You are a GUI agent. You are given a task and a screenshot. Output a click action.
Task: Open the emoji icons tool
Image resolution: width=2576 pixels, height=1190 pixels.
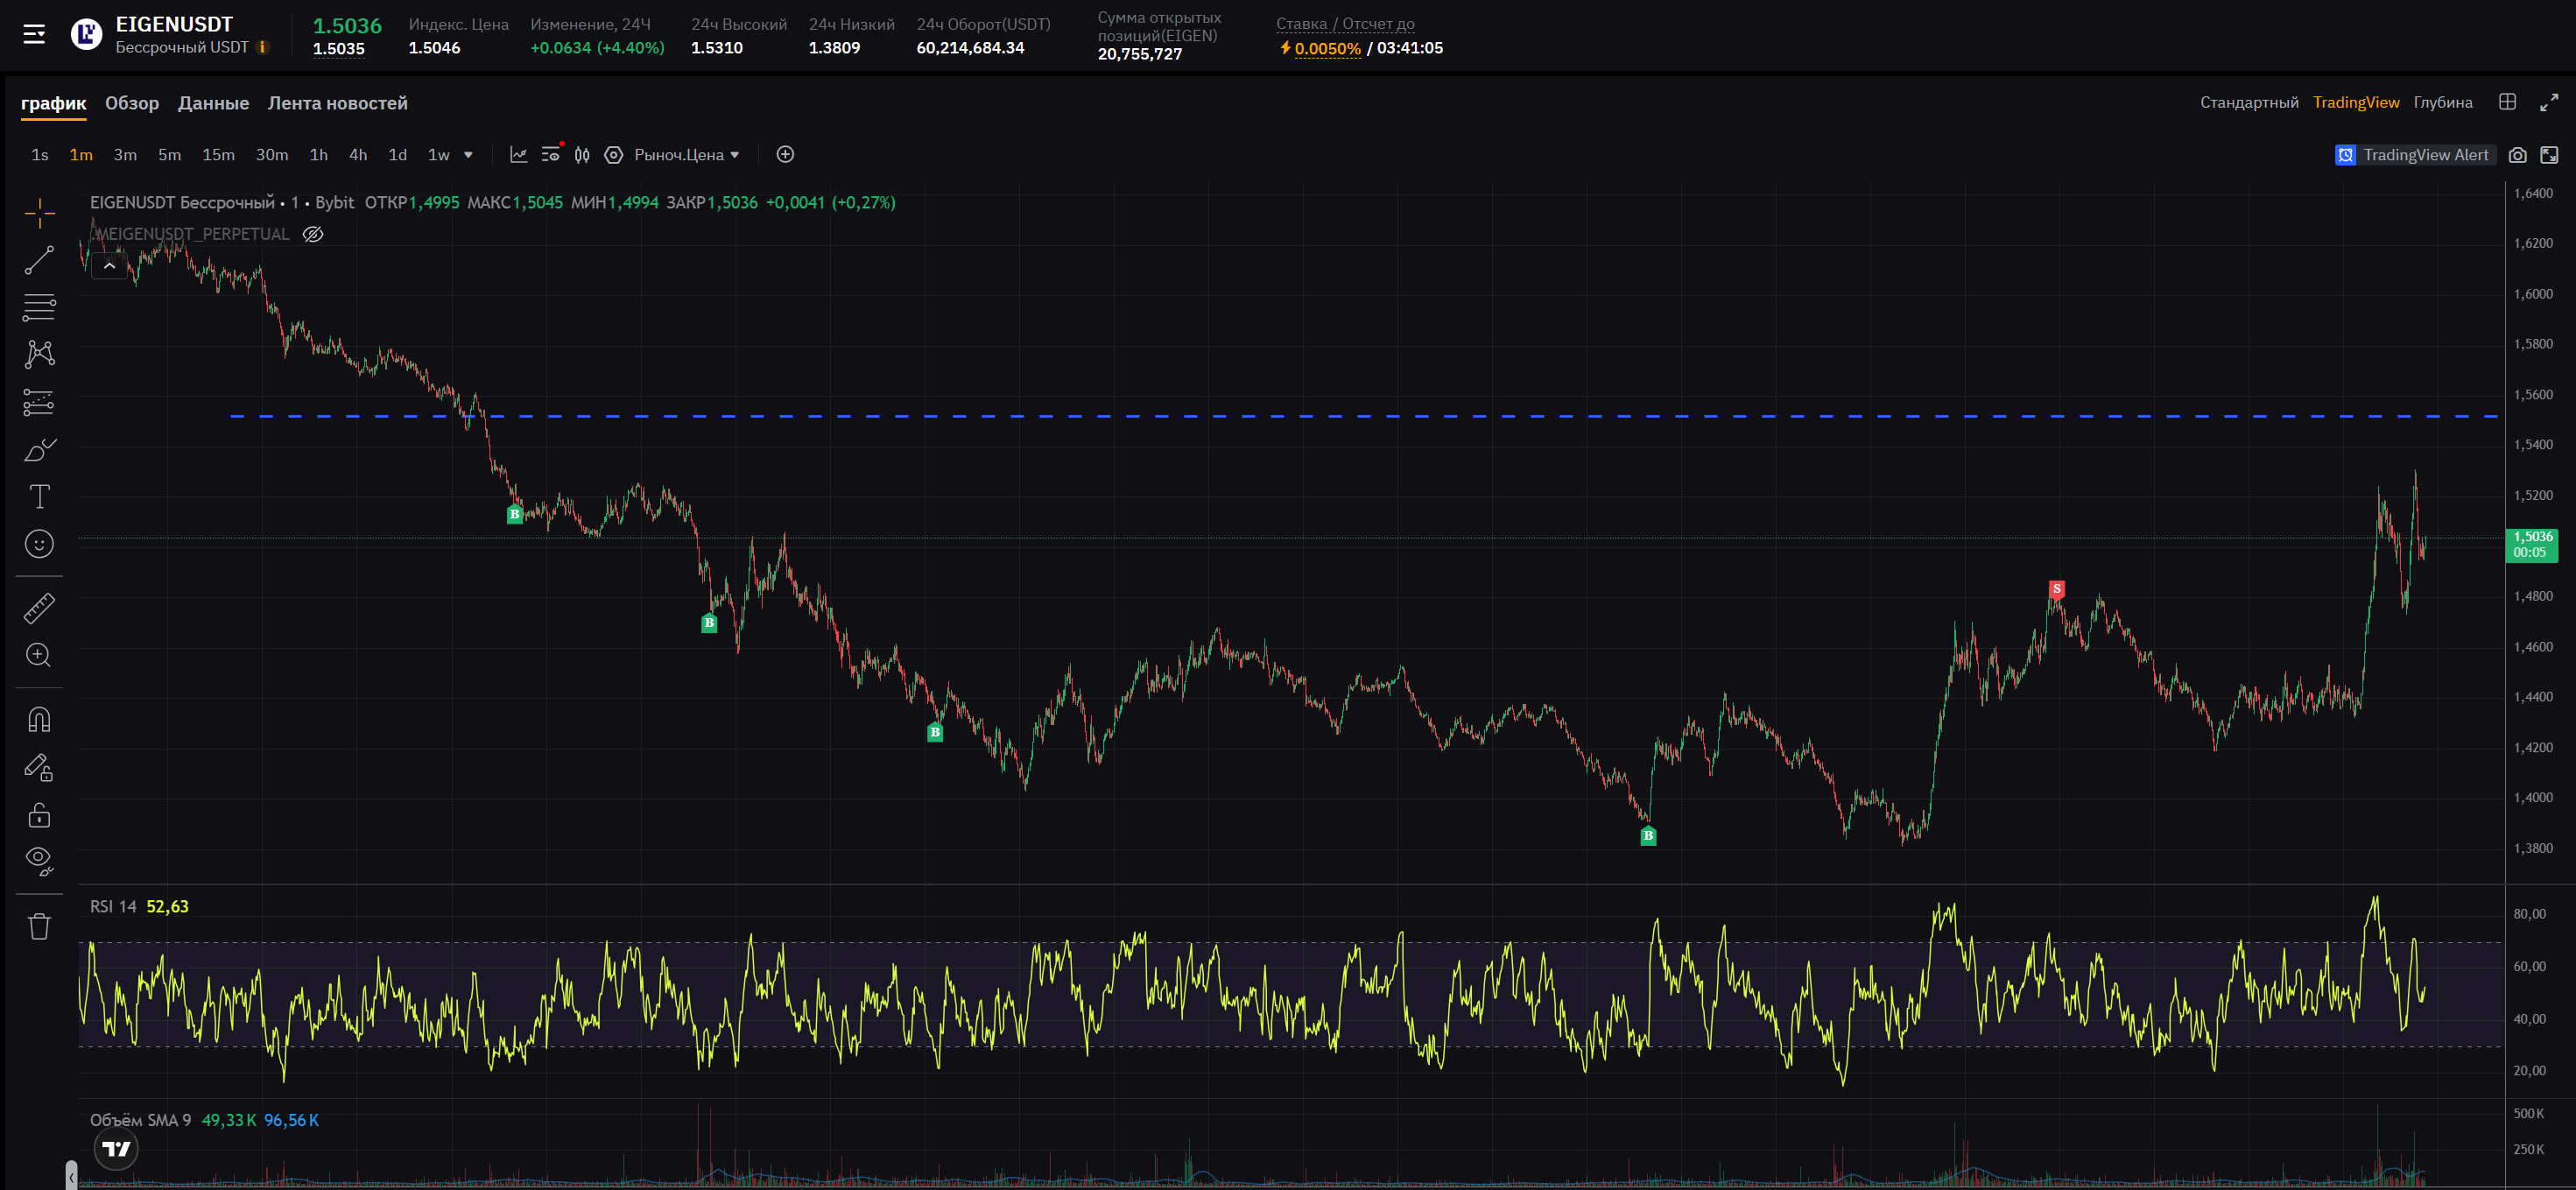[x=39, y=544]
